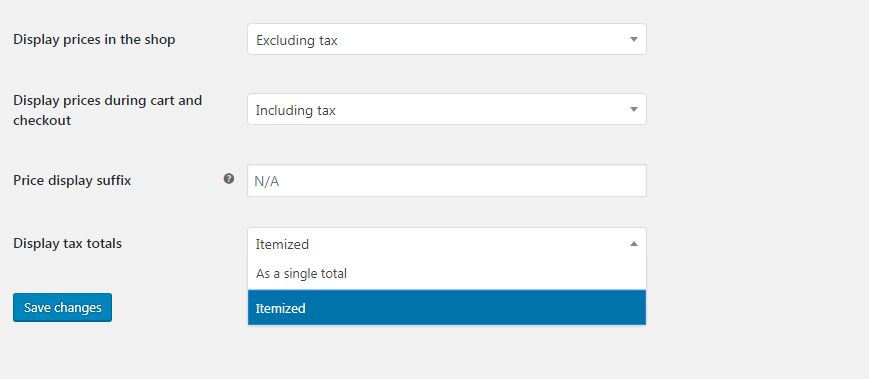The width and height of the screenshot is (869, 379).
Task: Pick As a single total from the tax totals list
Action: click(x=301, y=274)
